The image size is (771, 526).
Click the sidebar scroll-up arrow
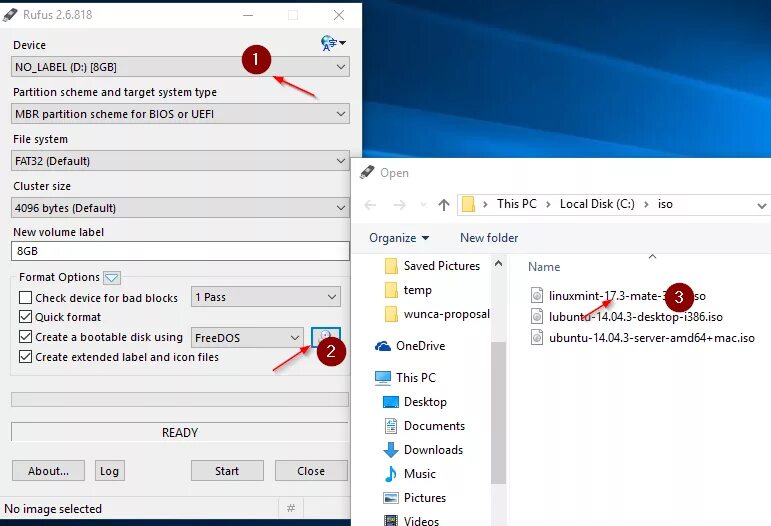click(498, 263)
